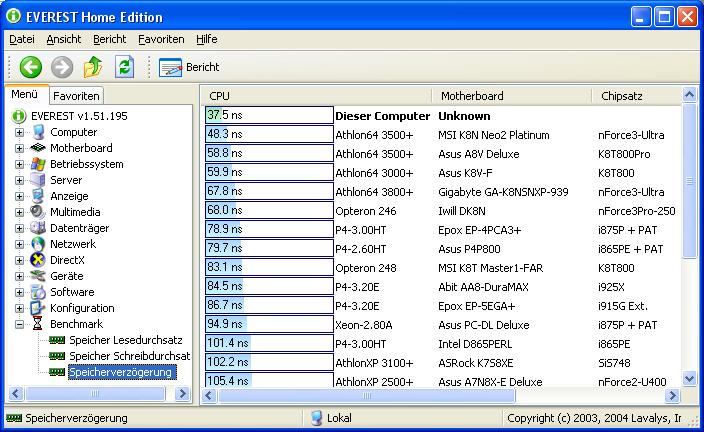Expand the Netzwerk tree node
Screen dimensions: 704x432
pyautogui.click(x=19, y=244)
